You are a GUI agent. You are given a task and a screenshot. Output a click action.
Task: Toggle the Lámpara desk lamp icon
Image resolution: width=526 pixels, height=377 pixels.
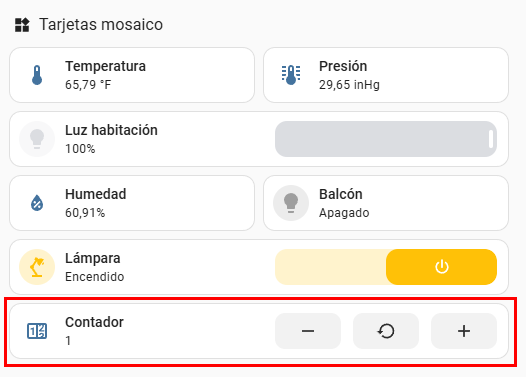(37, 267)
